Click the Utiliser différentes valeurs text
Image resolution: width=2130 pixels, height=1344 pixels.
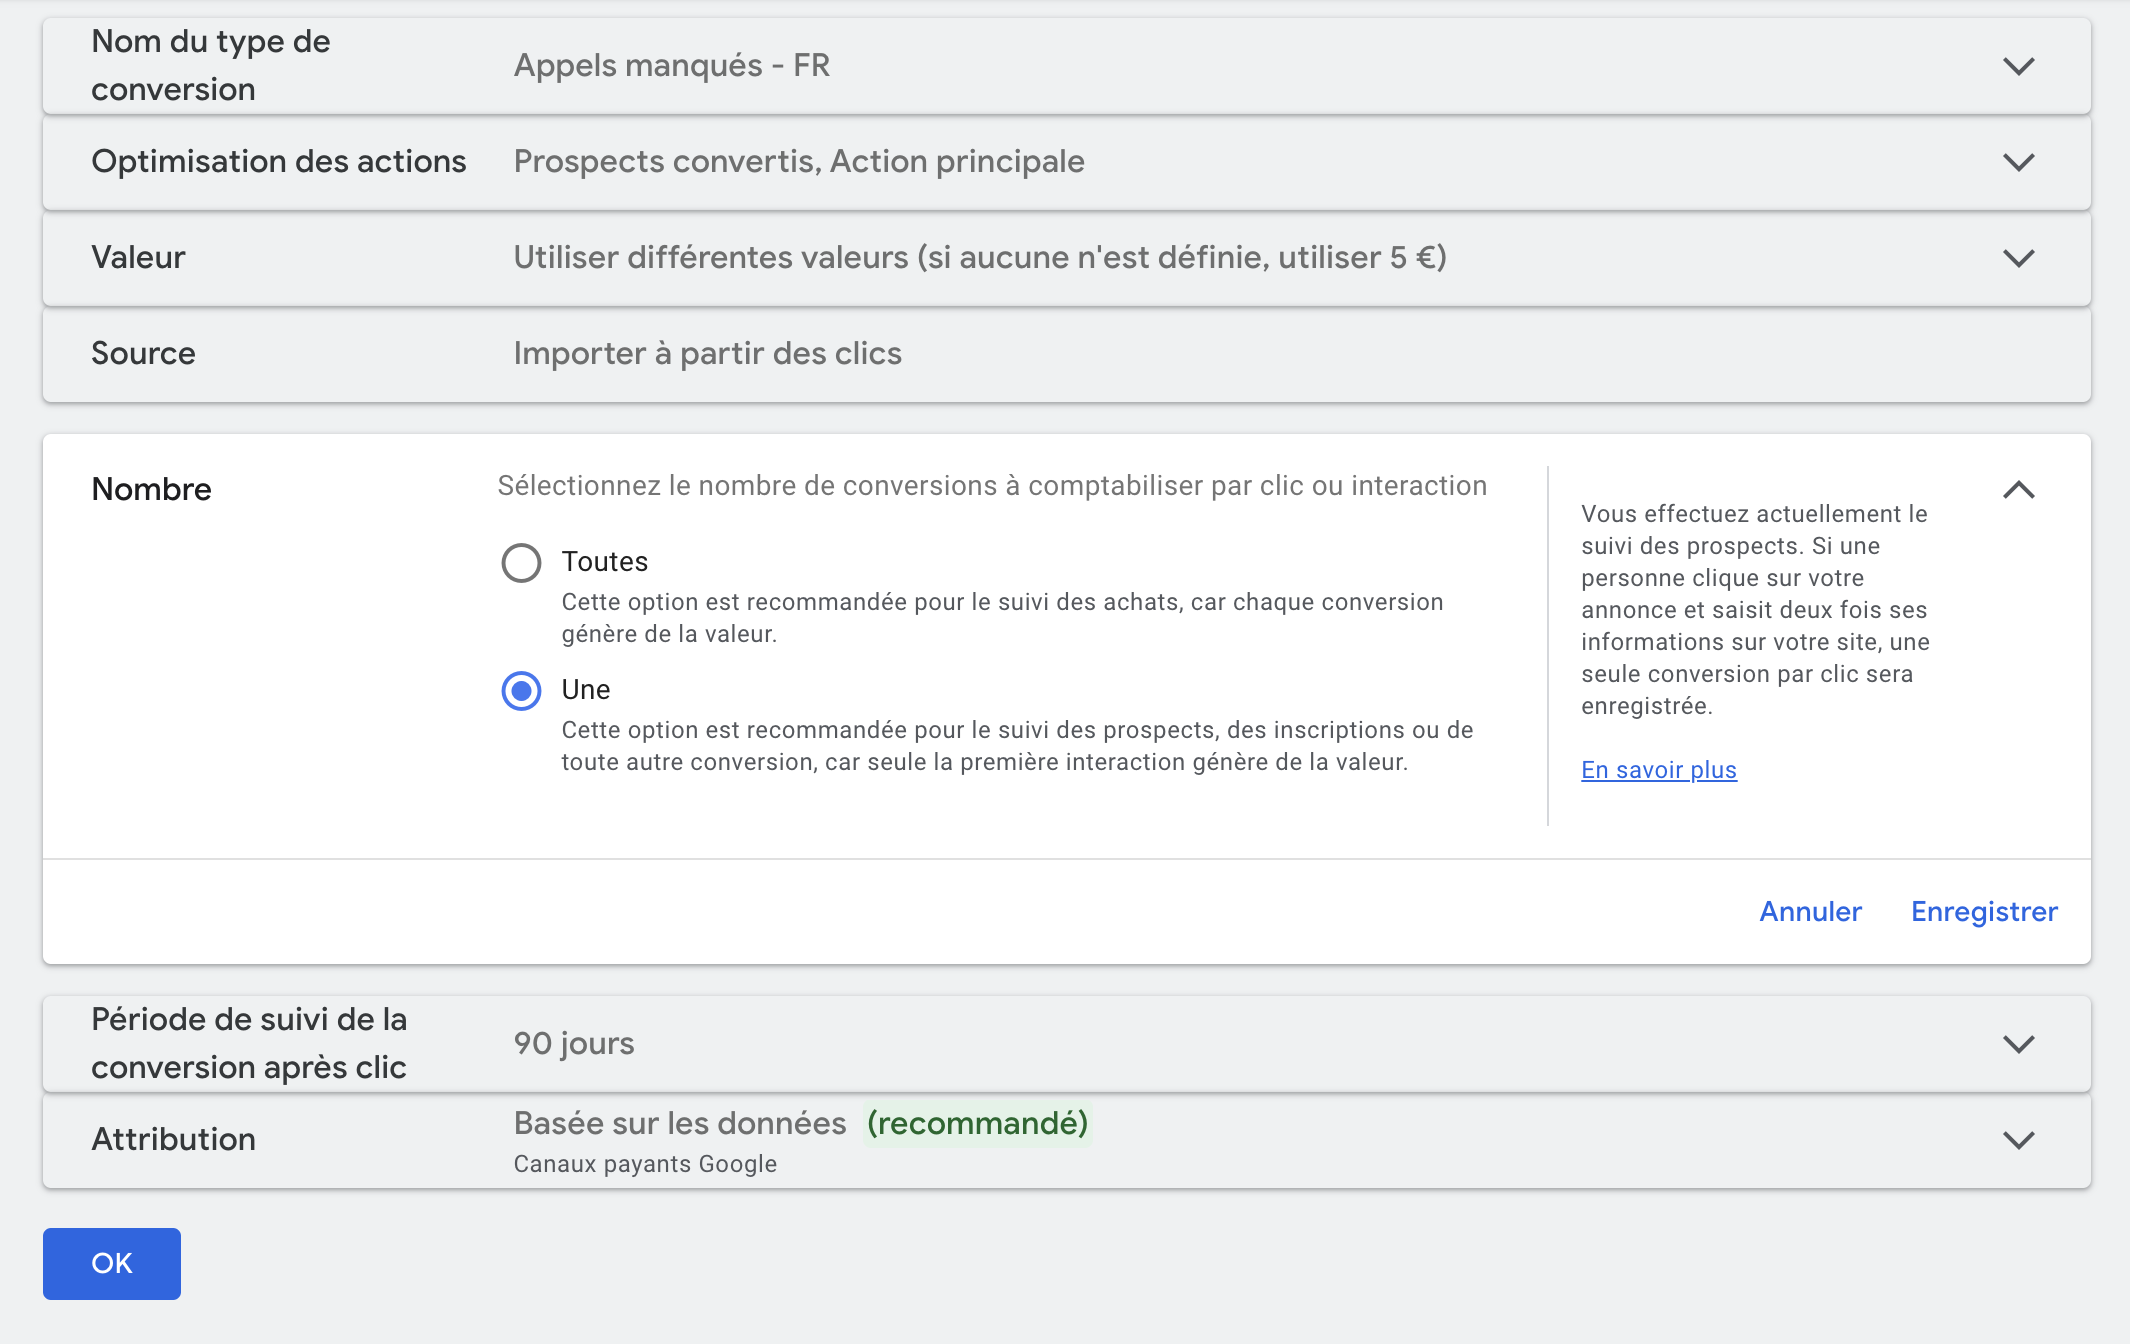coord(980,258)
